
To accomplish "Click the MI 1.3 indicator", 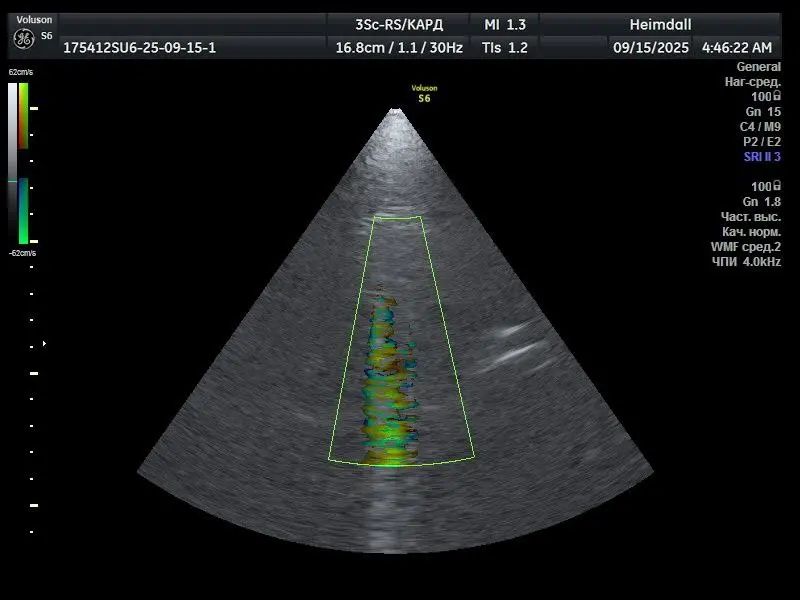I will pos(504,24).
